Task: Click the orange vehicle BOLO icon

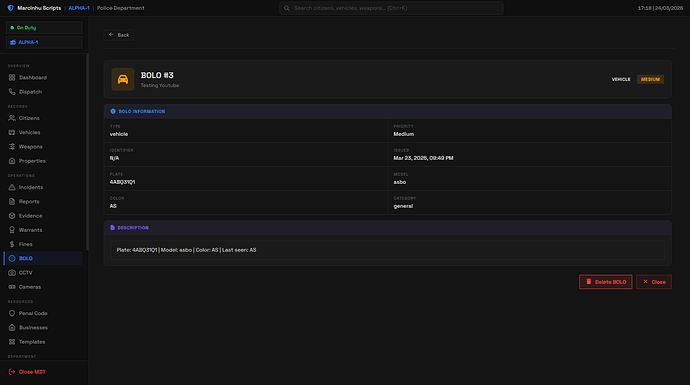Action: pos(123,79)
